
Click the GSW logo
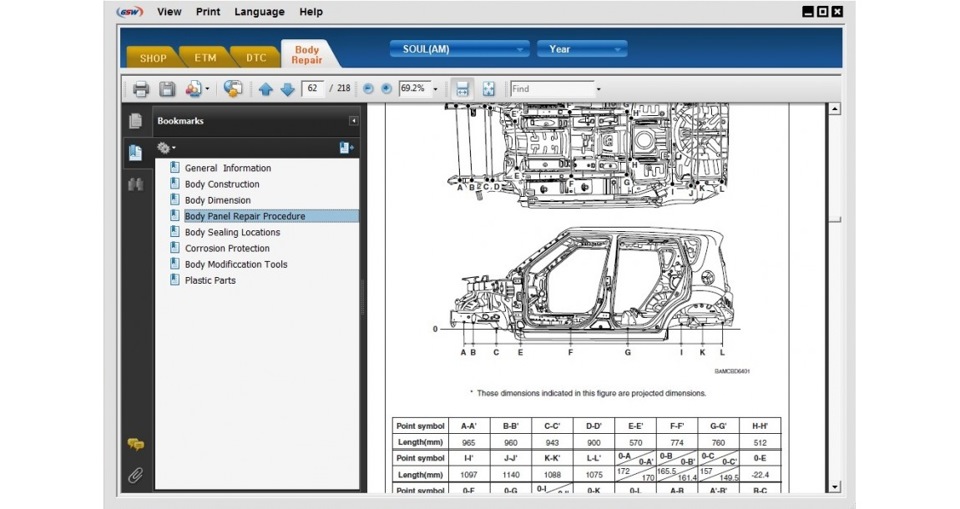130,12
